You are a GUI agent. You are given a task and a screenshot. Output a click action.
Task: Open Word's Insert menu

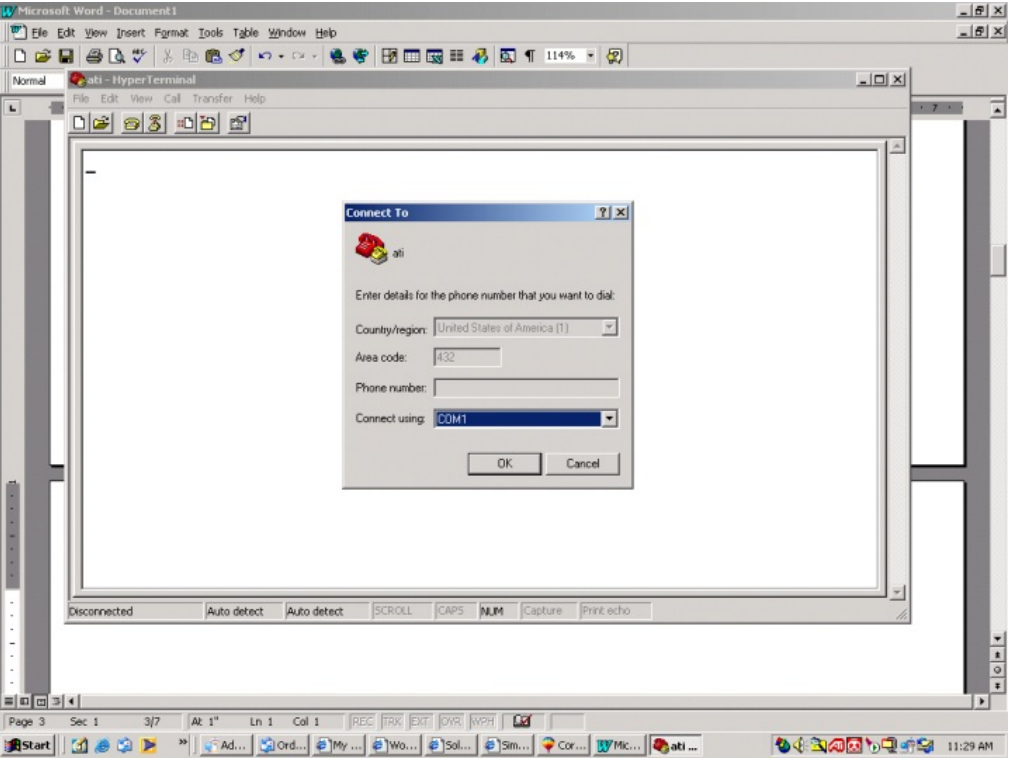pos(130,32)
